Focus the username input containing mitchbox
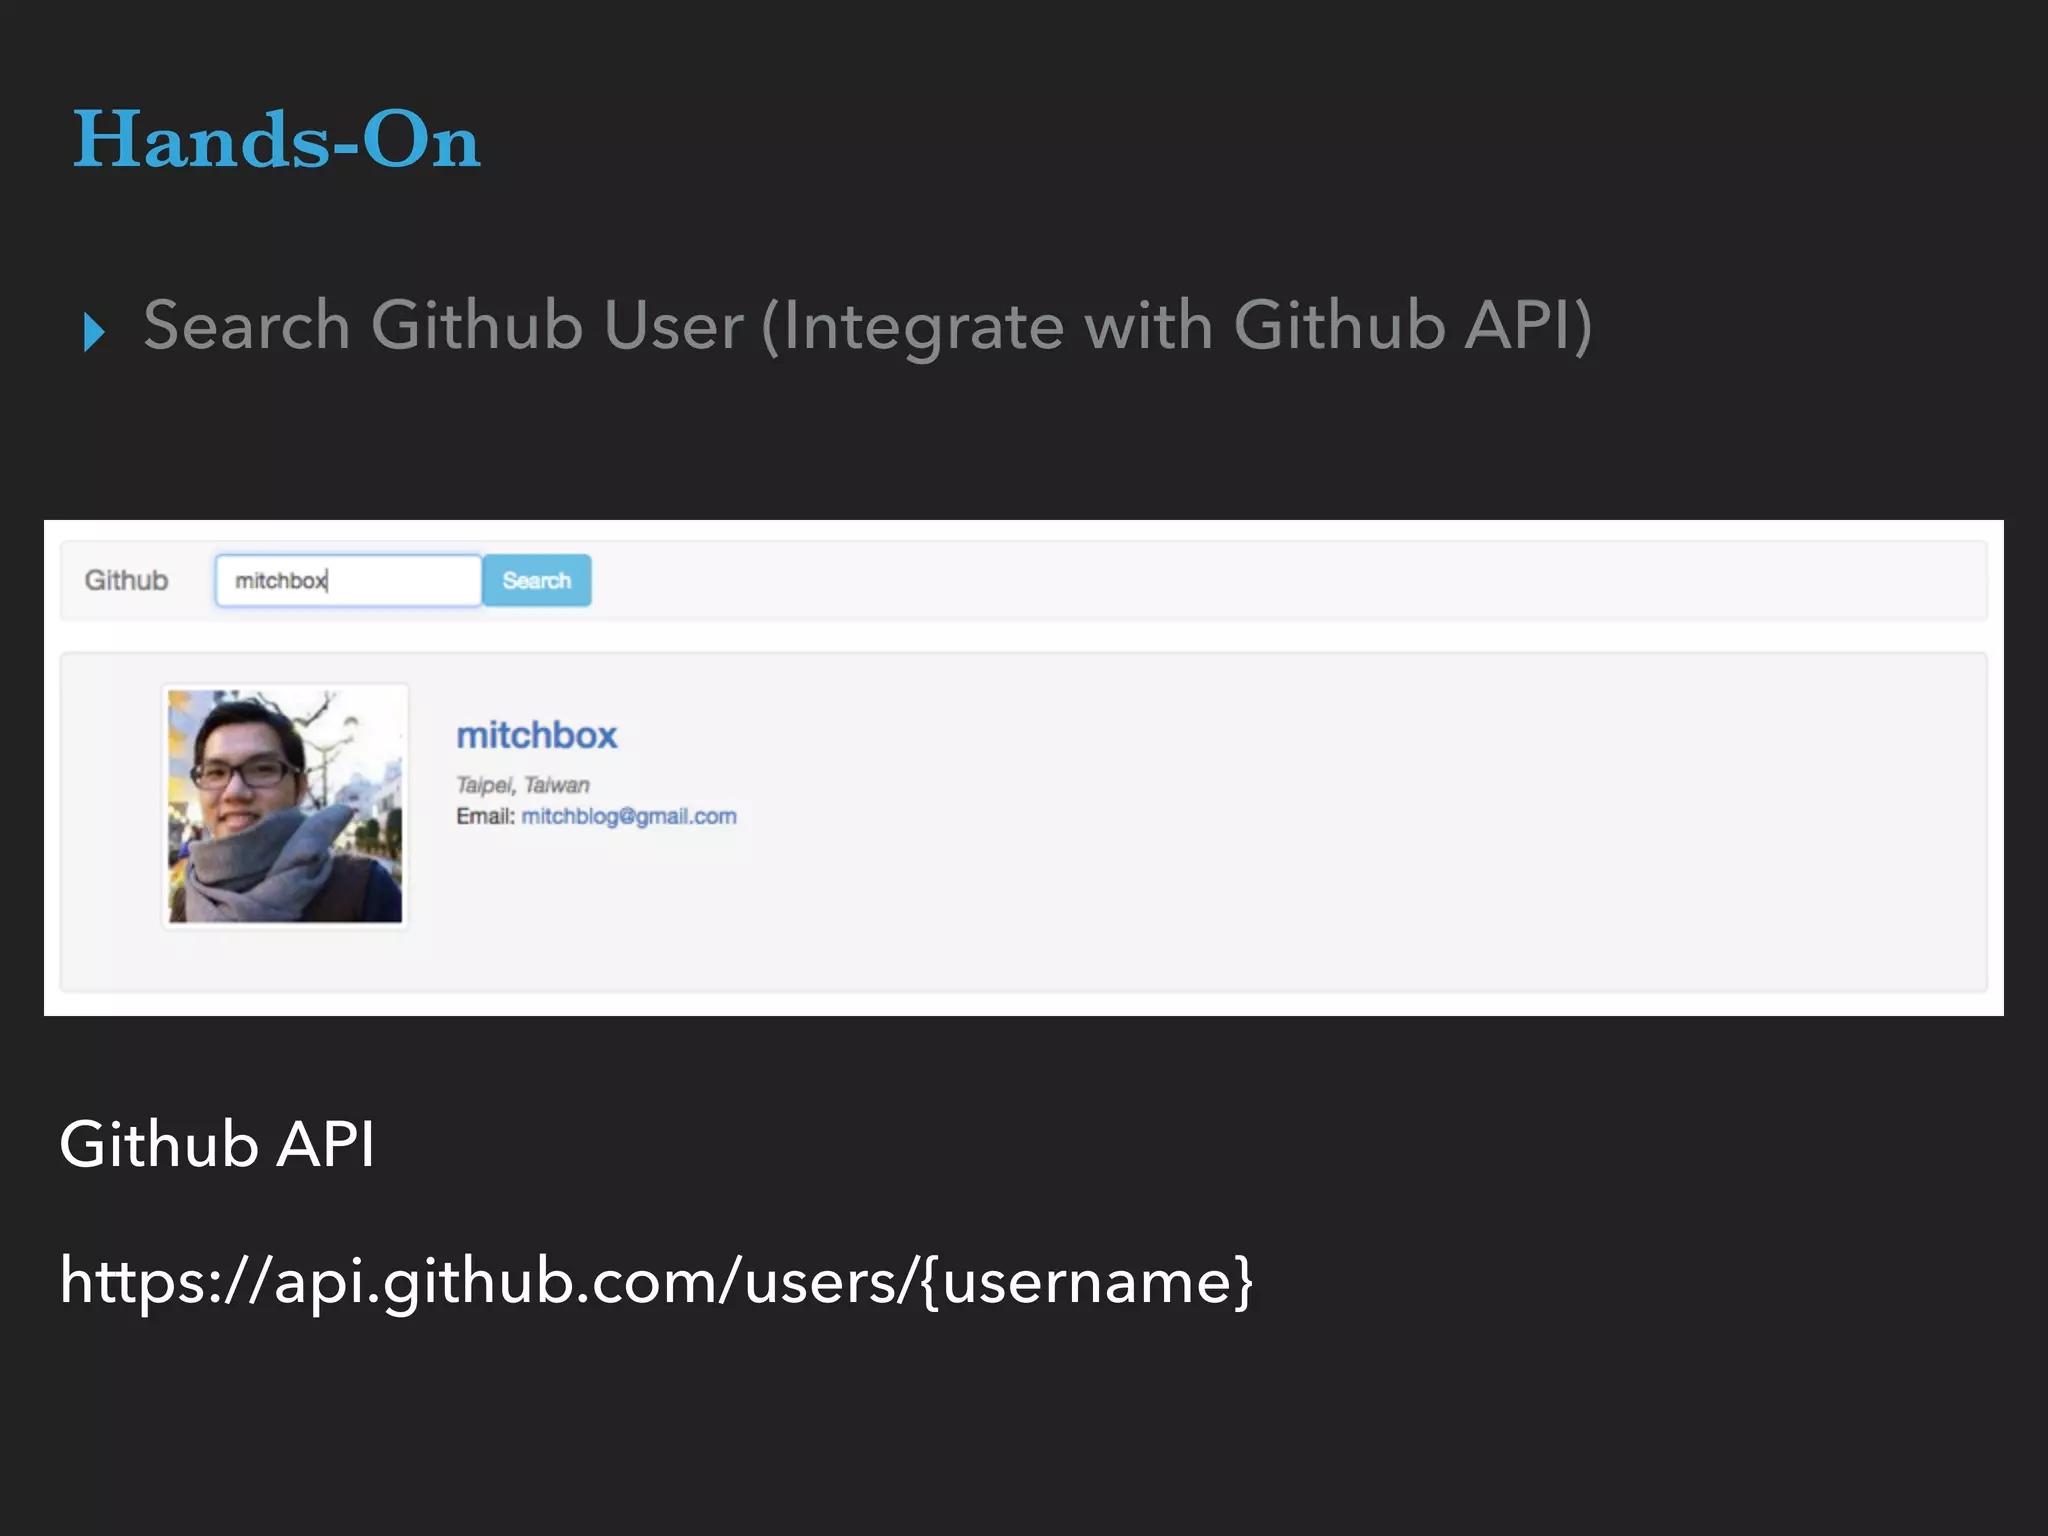Viewport: 2048px width, 1536px height. (x=349, y=580)
